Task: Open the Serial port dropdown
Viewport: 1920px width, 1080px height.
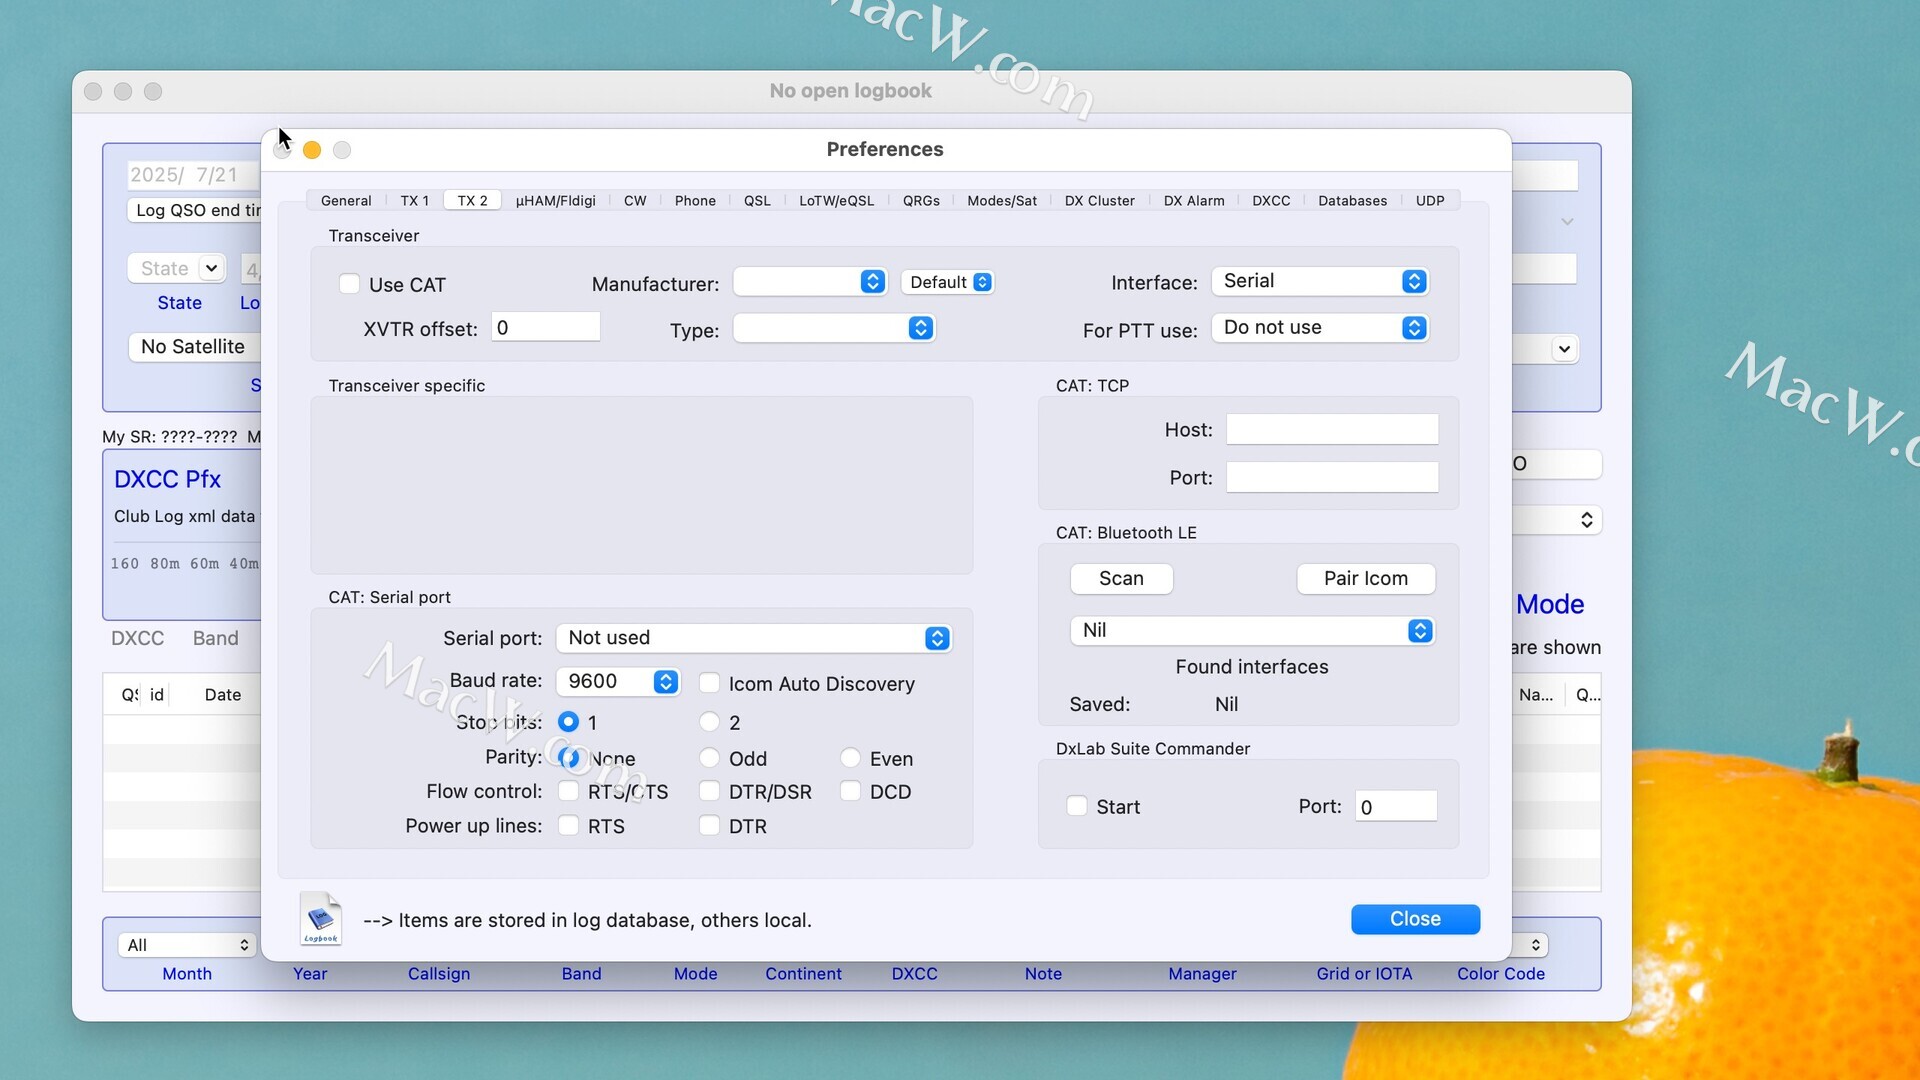Action: (x=754, y=638)
